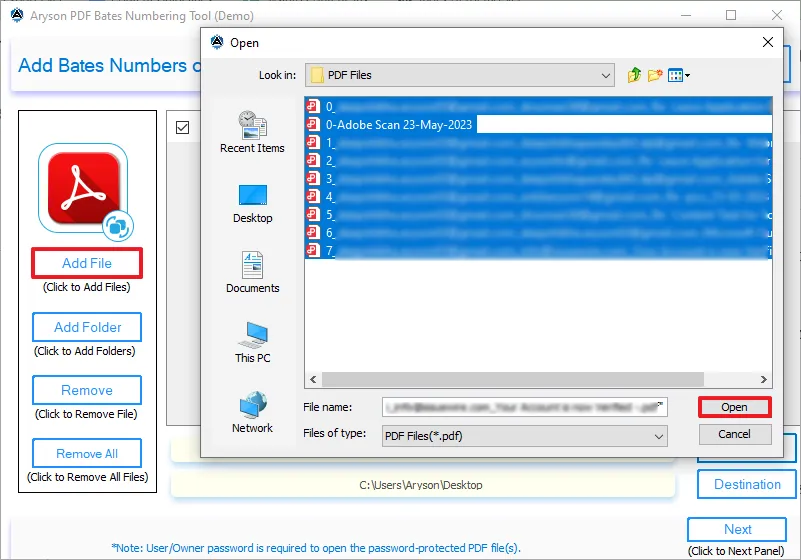Click the Add File button
This screenshot has width=801, height=560.
coord(87,263)
